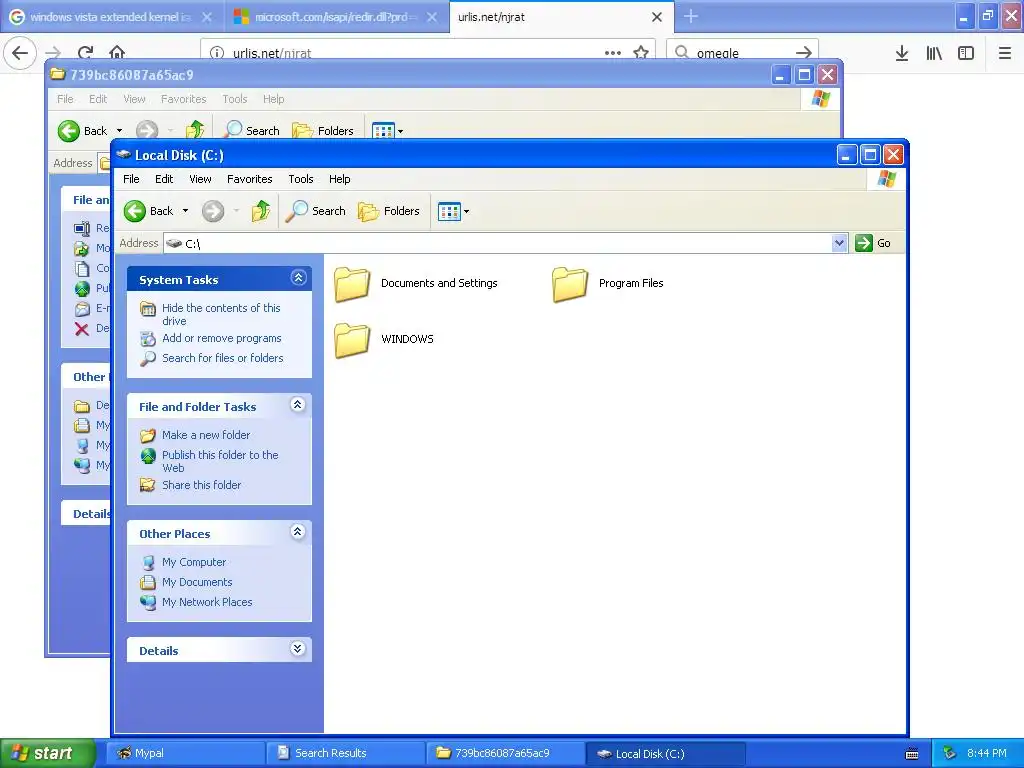Open Favorites menu in Local Disk window
Viewport: 1024px width, 768px height.
(249, 179)
